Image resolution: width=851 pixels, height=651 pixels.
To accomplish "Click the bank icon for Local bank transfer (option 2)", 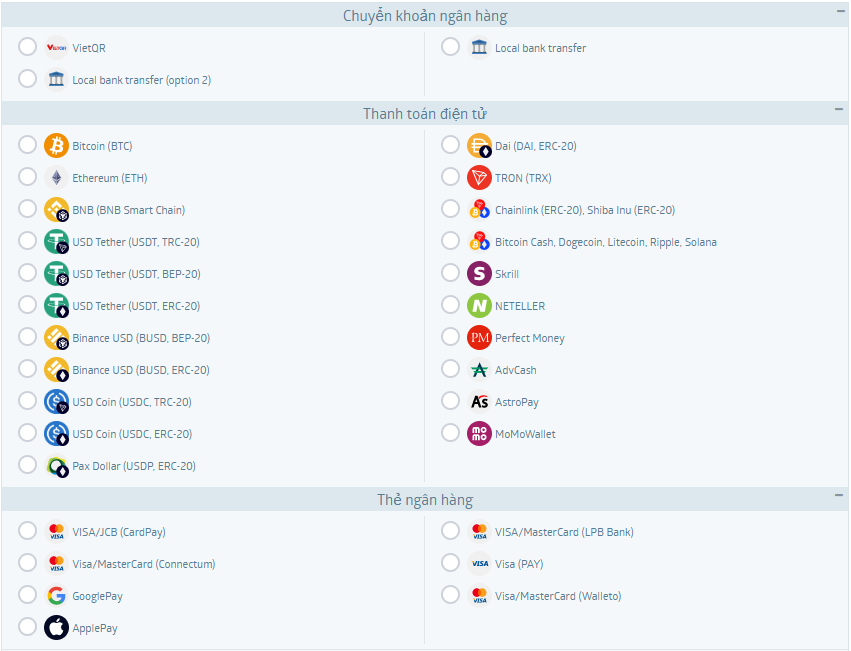I will tap(56, 80).
